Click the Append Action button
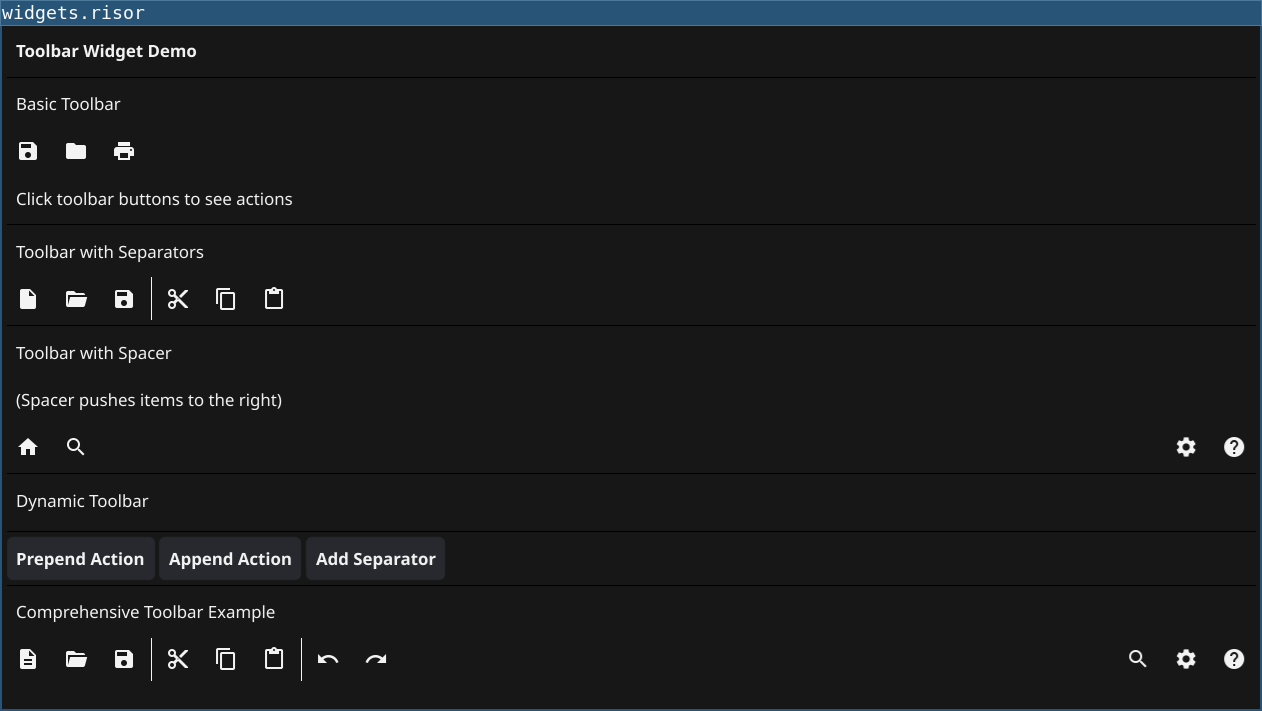The height and width of the screenshot is (711, 1262). coord(230,559)
